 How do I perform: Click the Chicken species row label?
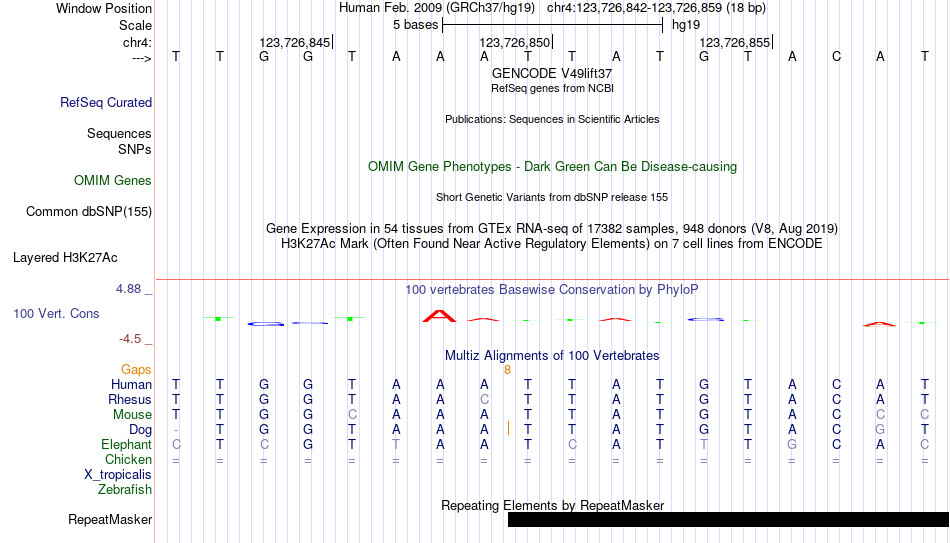click(128, 459)
